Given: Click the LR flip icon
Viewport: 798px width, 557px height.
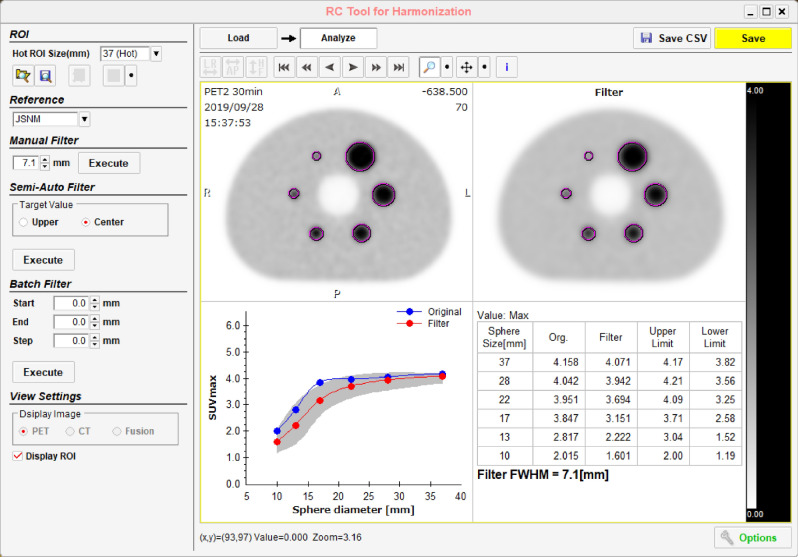Looking at the screenshot, I should coord(210,67).
